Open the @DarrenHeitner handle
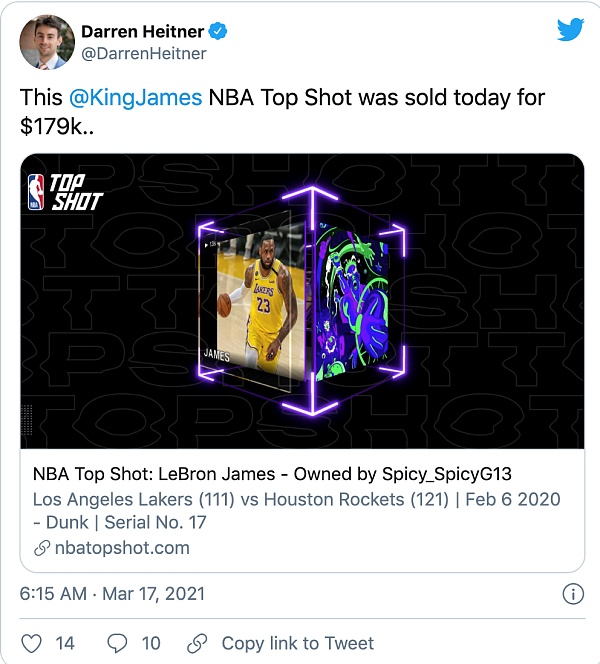 tap(143, 53)
